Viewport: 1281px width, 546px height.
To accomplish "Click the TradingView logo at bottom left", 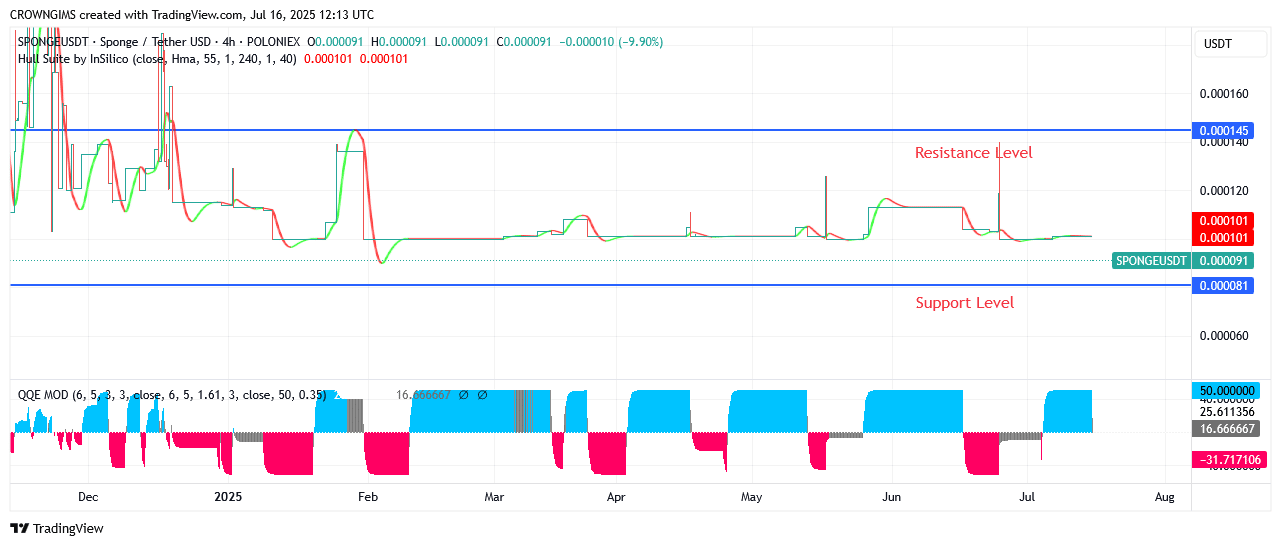I will click(57, 528).
